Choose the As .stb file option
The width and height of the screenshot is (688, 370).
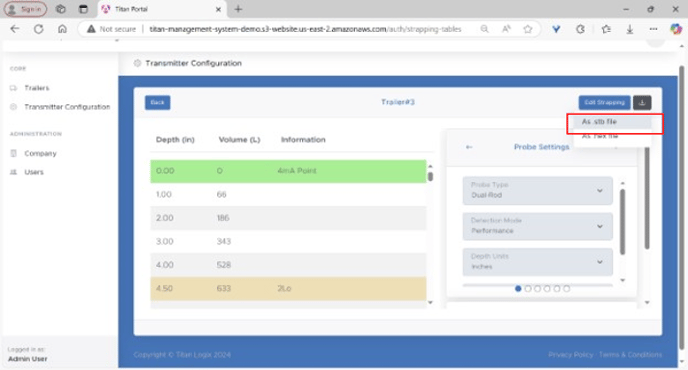(x=613, y=122)
